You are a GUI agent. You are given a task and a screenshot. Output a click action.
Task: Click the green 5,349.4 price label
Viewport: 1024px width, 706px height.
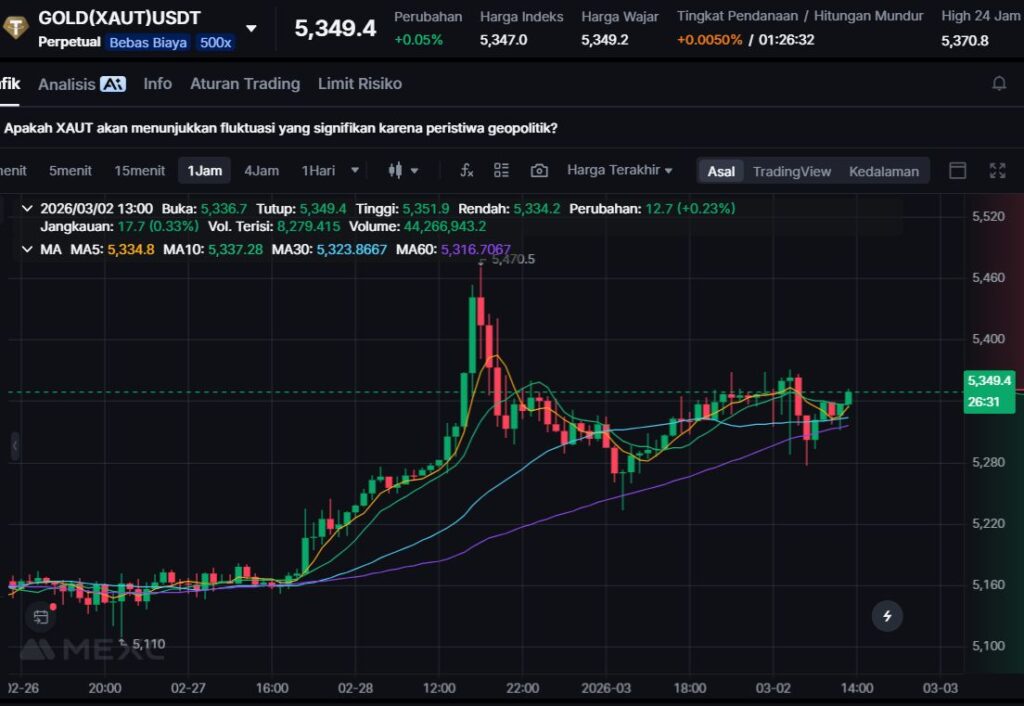click(x=989, y=381)
